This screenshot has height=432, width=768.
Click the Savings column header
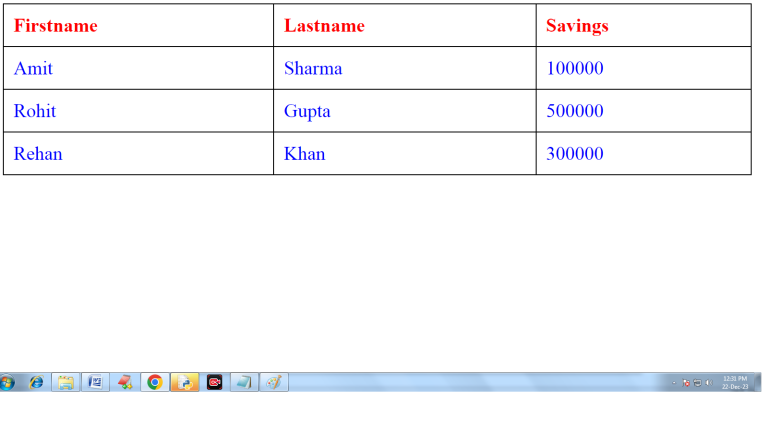coord(644,25)
